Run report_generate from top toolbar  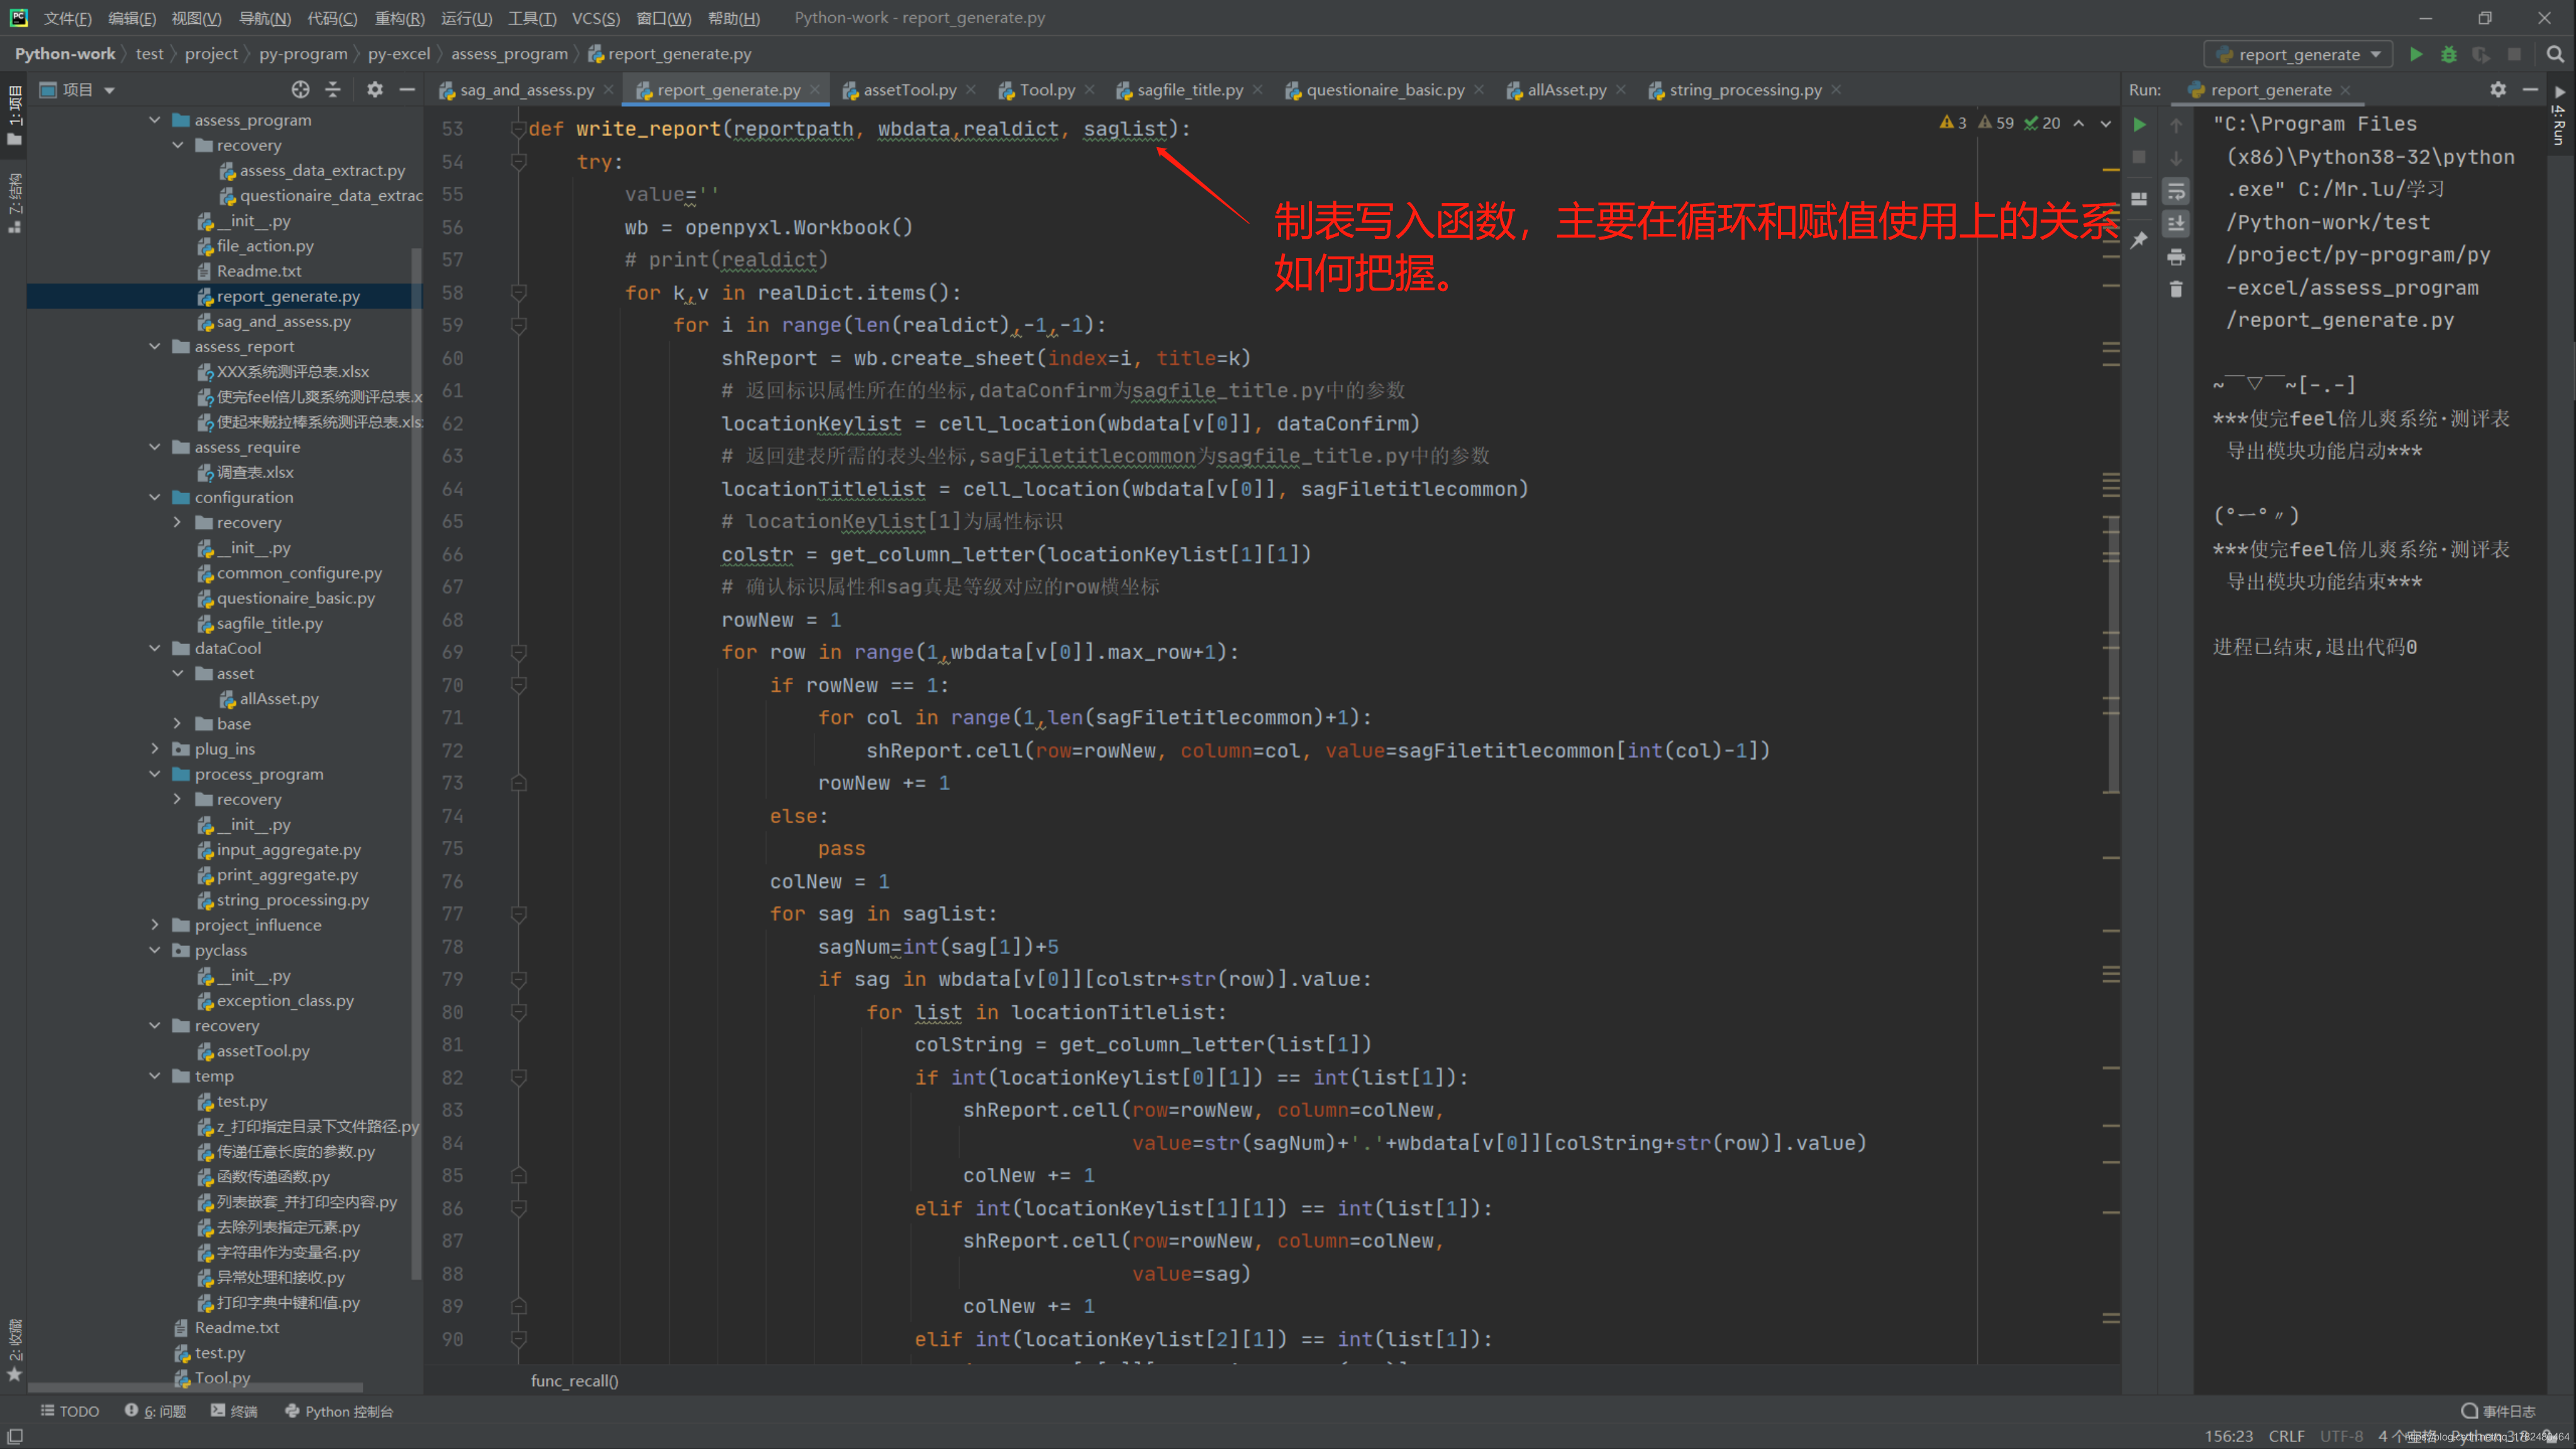2415,54
